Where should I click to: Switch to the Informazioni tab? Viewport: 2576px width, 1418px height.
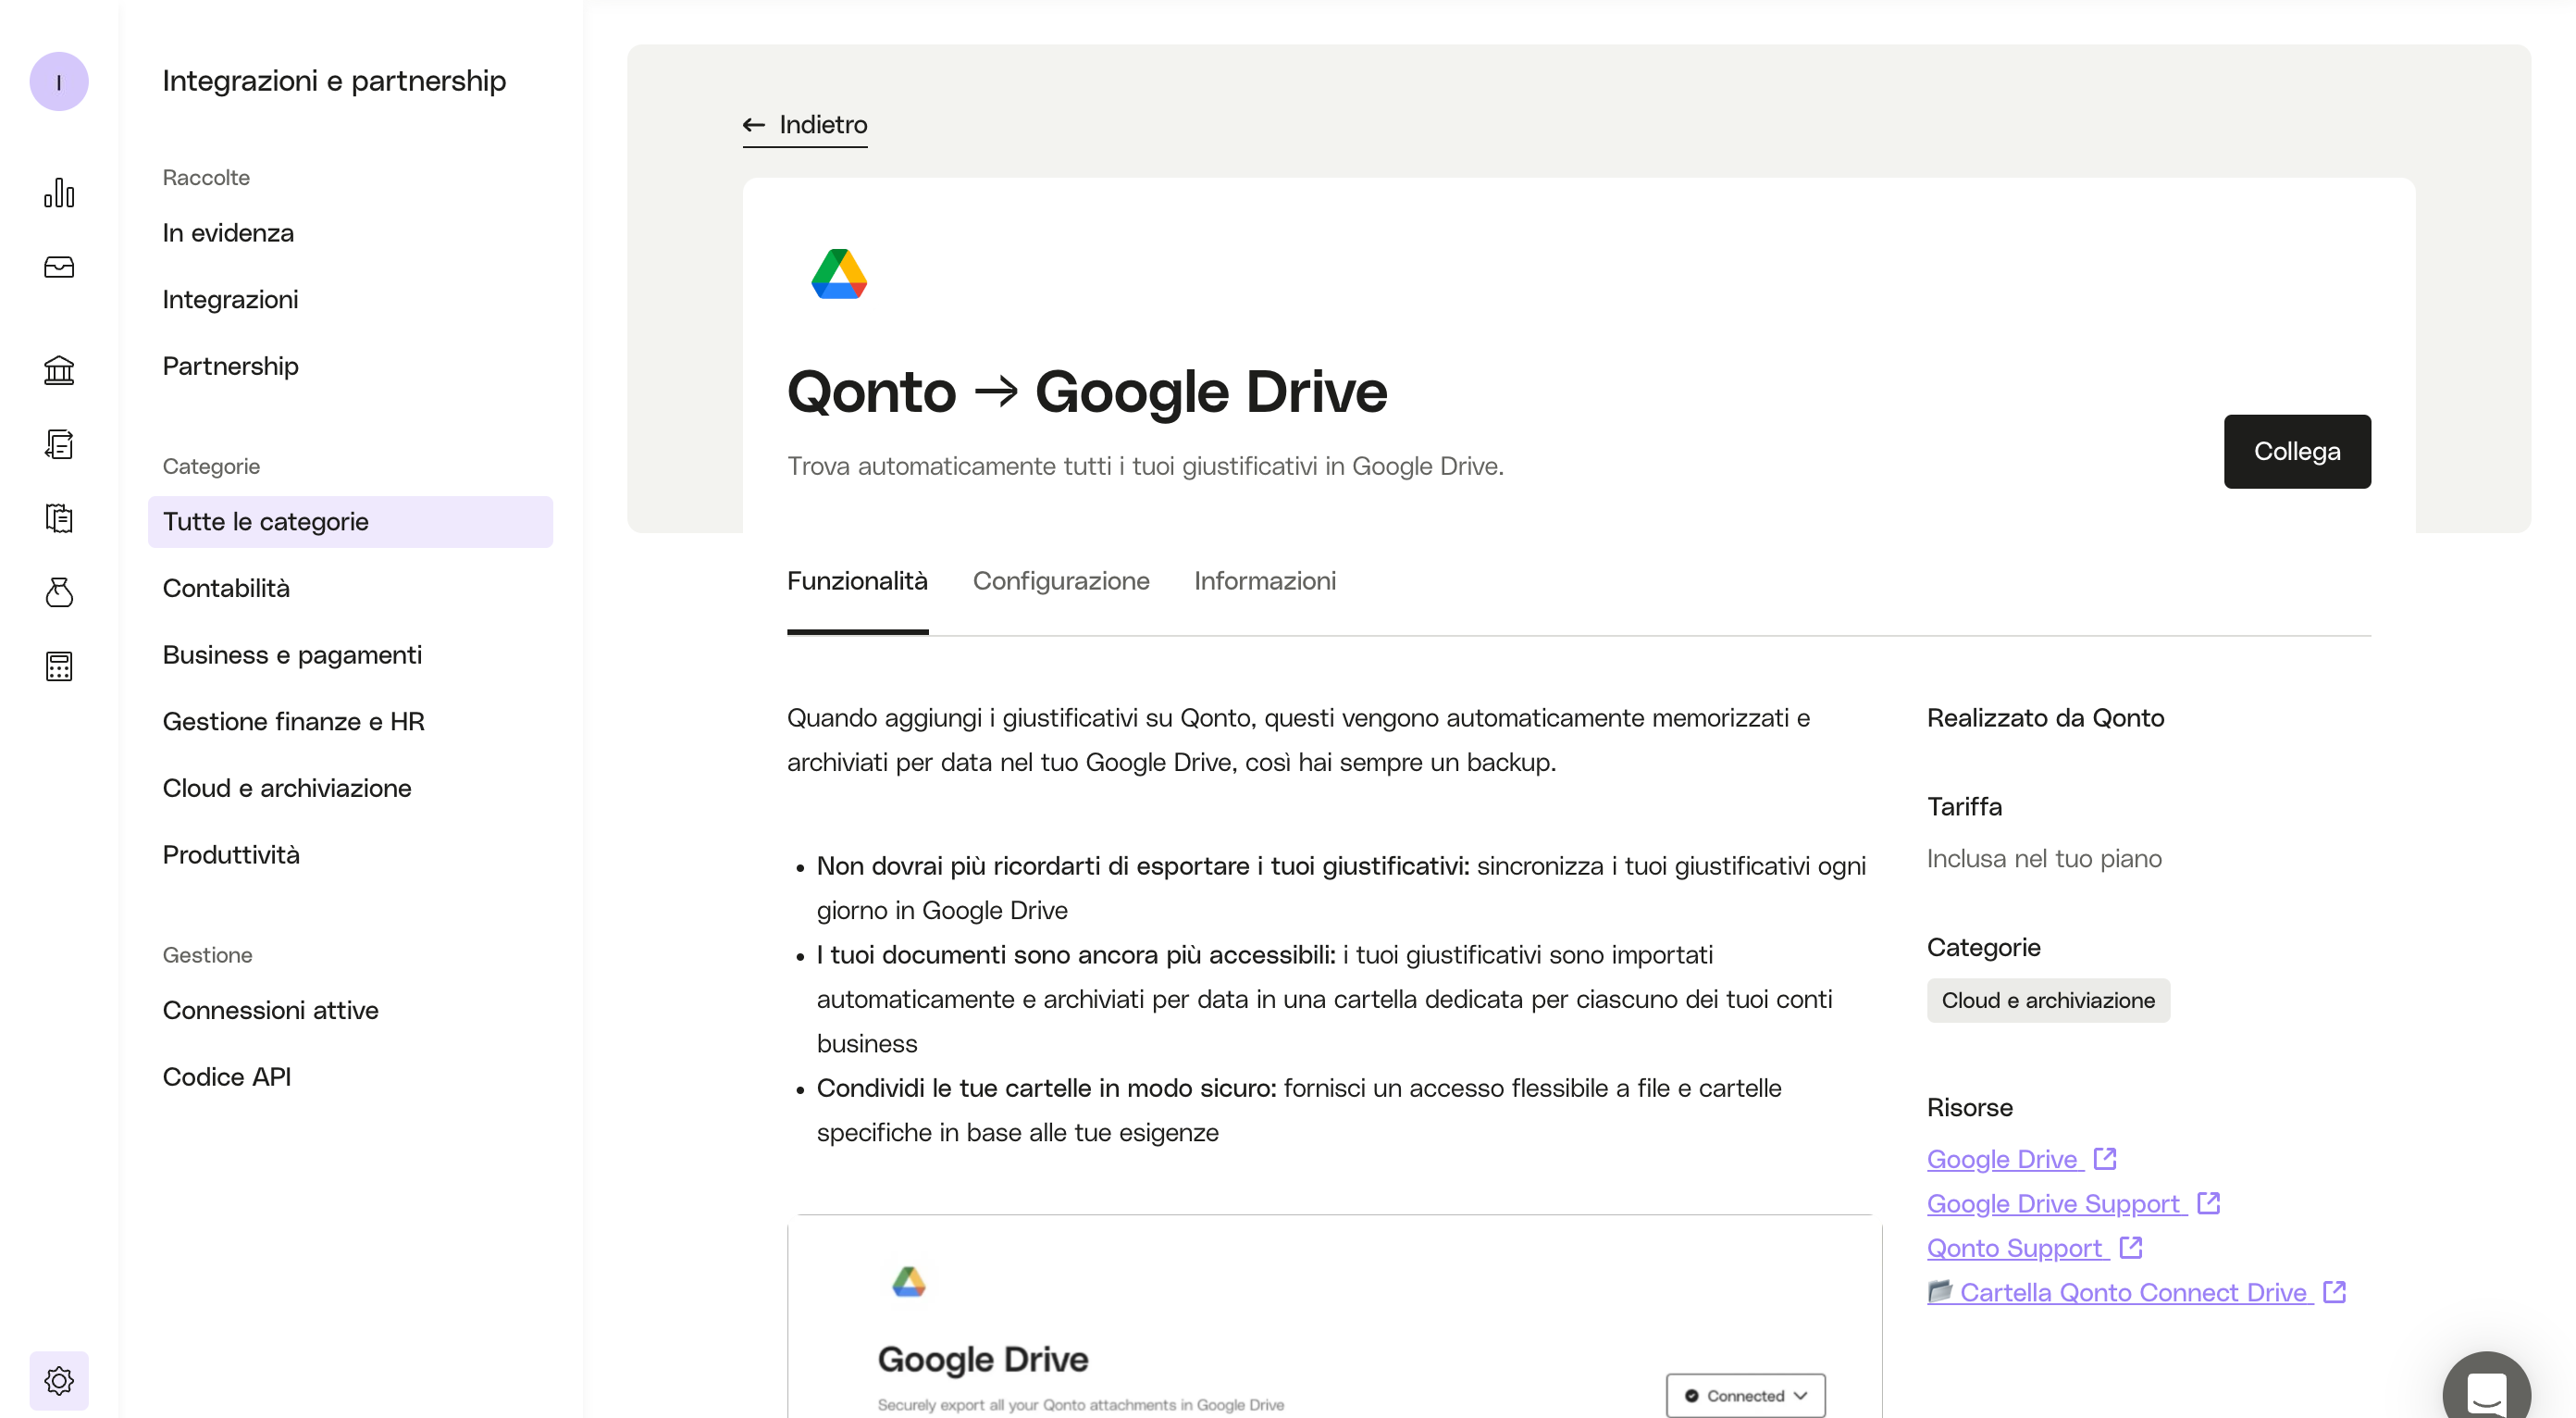click(1264, 581)
